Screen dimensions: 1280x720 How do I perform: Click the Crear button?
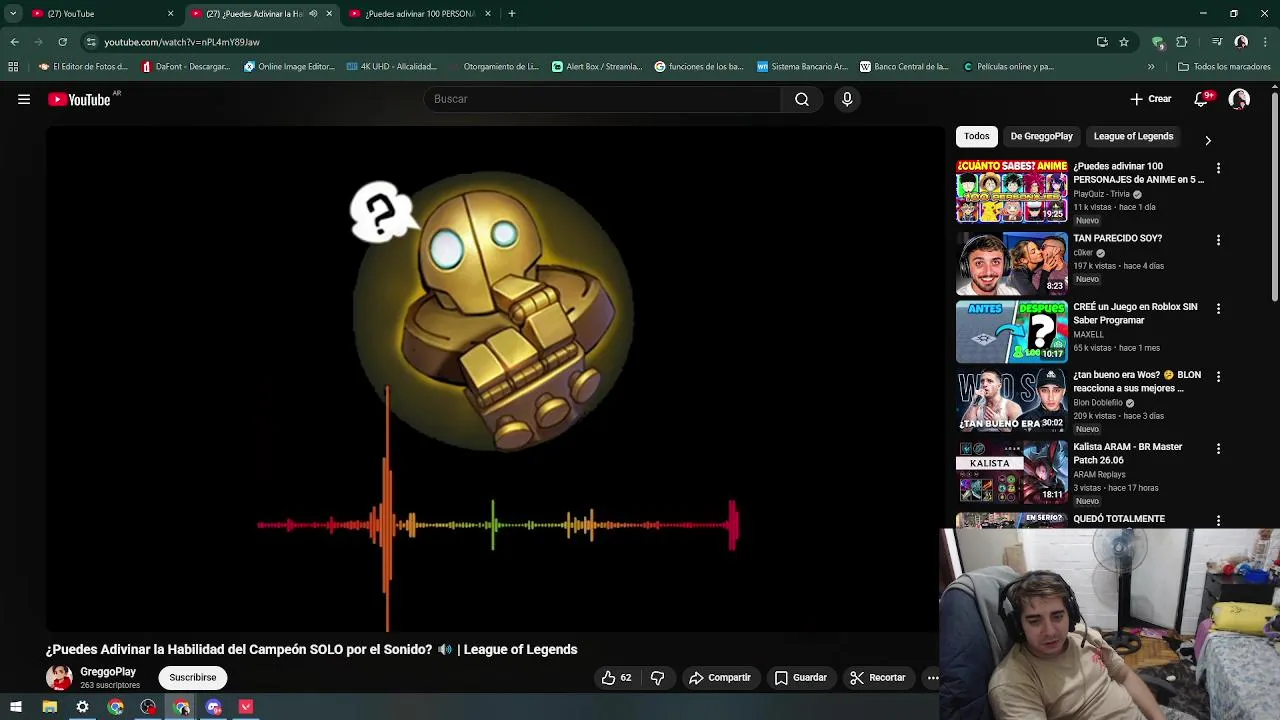tap(1150, 99)
